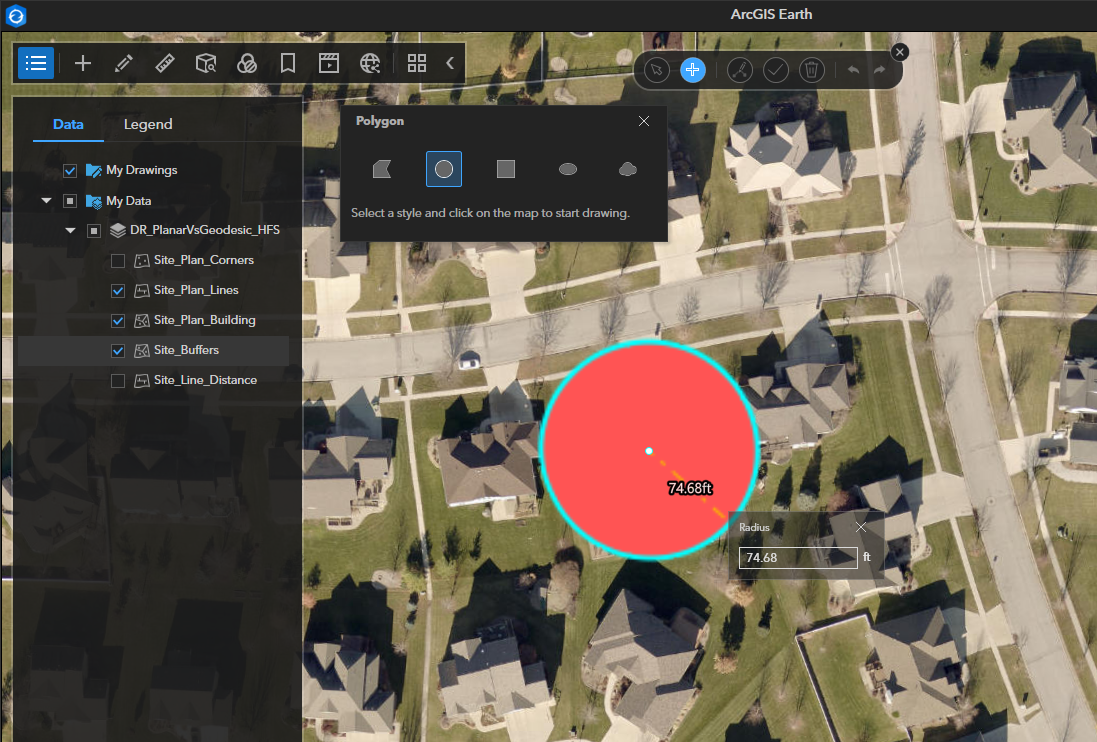
Task: Click the Radius value input field
Action: (797, 557)
